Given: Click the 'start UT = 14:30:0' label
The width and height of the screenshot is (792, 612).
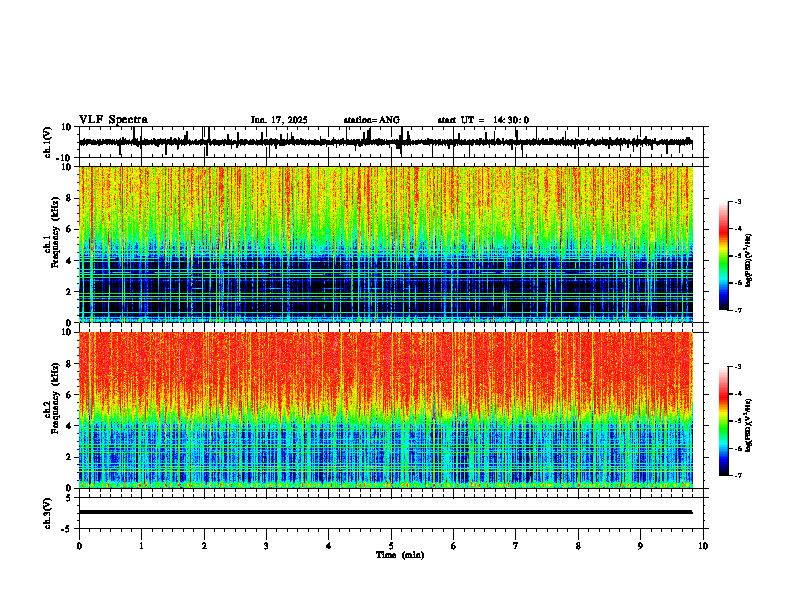Looking at the screenshot, I should 483,120.
